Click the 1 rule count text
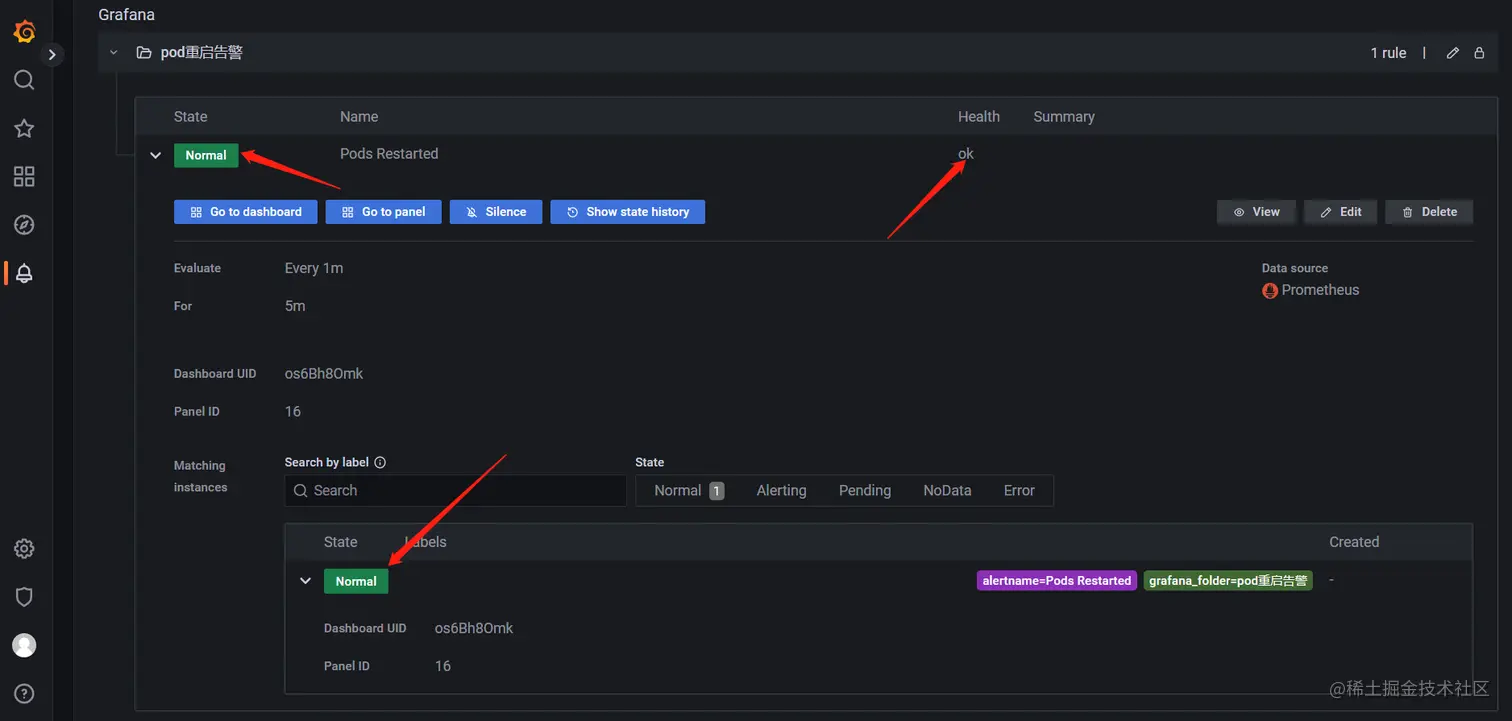Screen dimensions: 1512x721 1388,53
